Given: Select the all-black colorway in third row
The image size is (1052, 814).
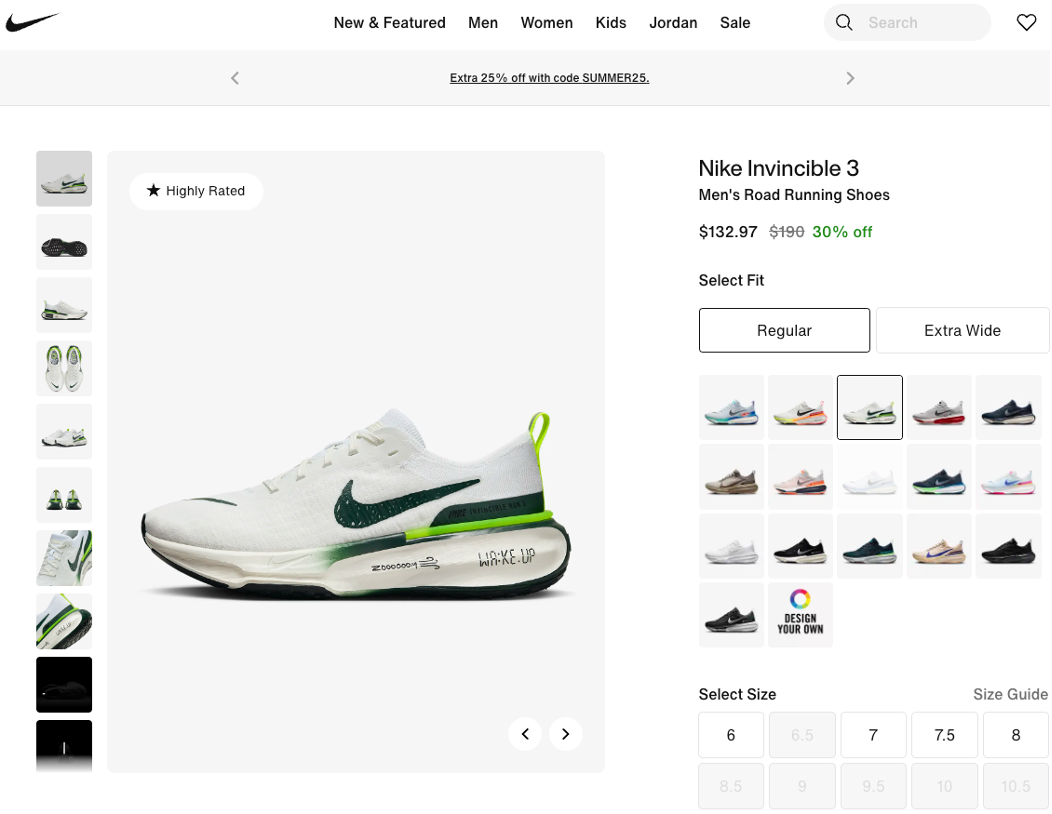Looking at the screenshot, I should 1008,546.
